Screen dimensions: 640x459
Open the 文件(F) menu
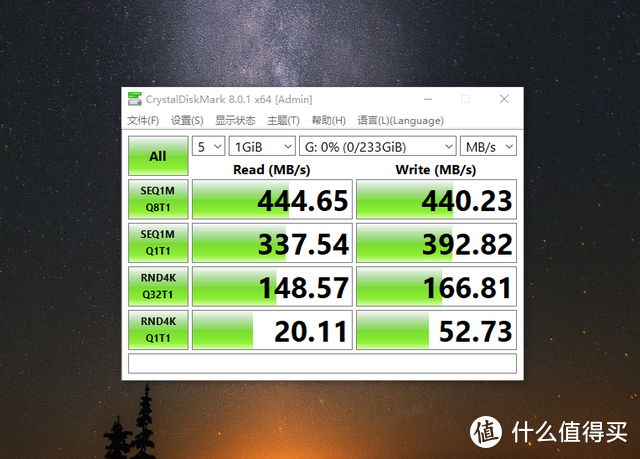tap(143, 120)
